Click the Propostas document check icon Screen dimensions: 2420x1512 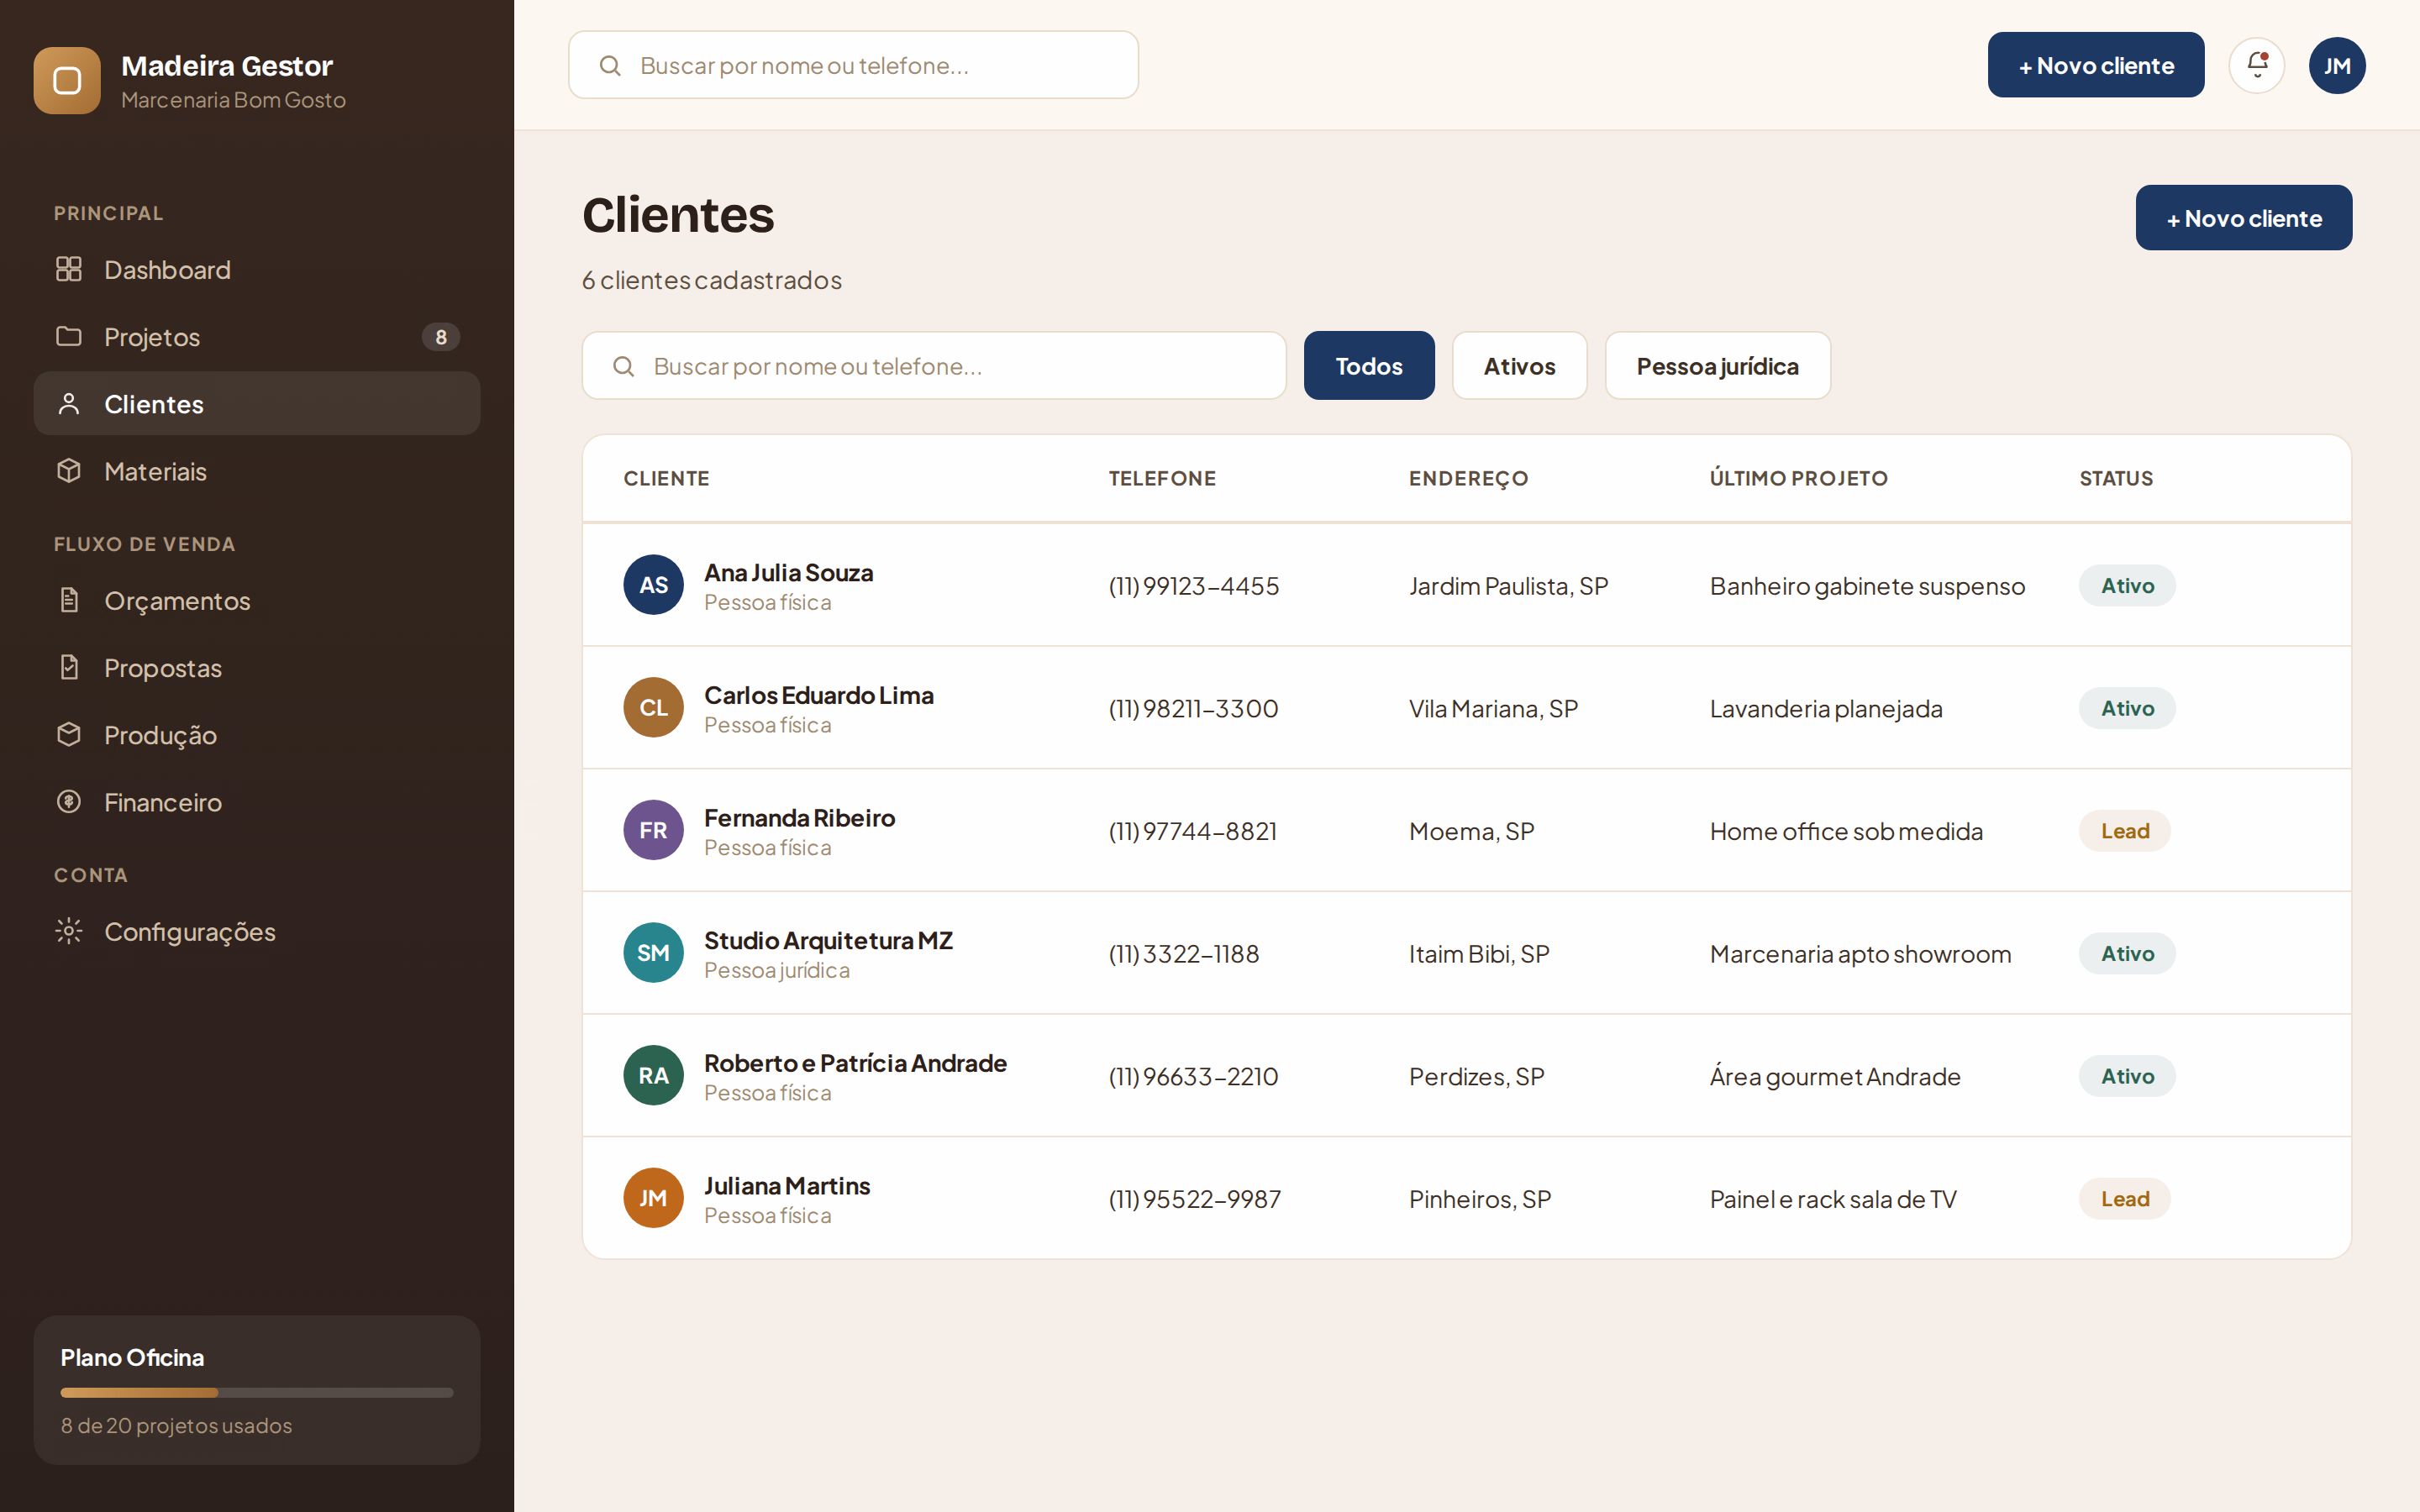pos(69,667)
